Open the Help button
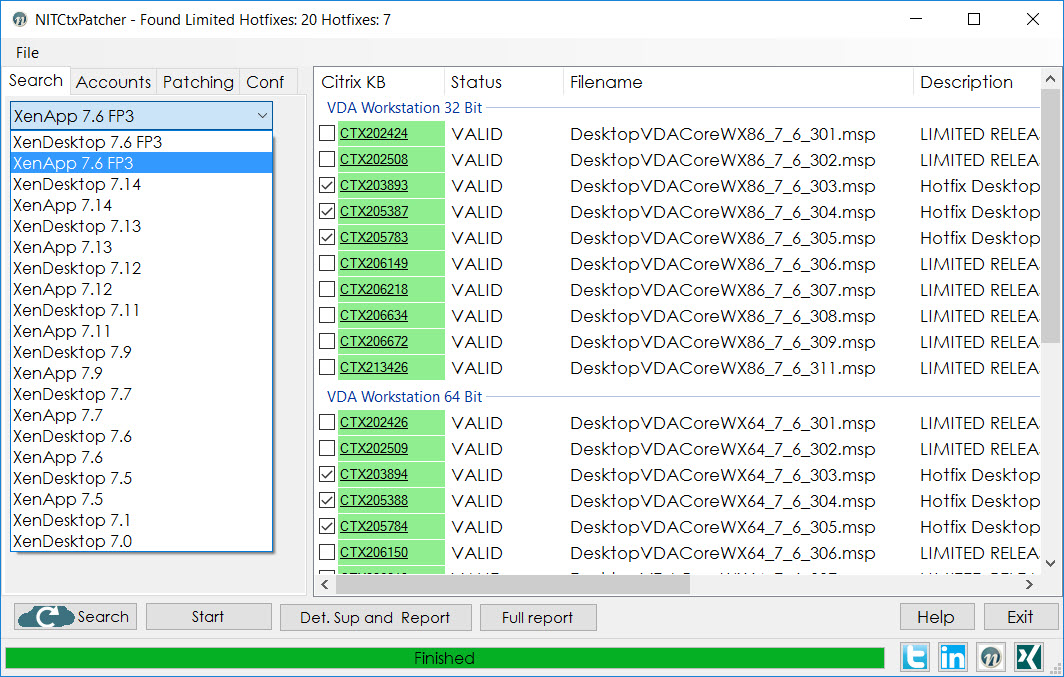The height and width of the screenshot is (677, 1064). (936, 617)
